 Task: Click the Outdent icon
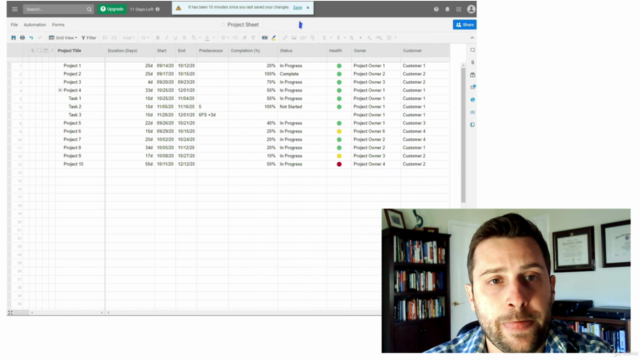point(105,38)
